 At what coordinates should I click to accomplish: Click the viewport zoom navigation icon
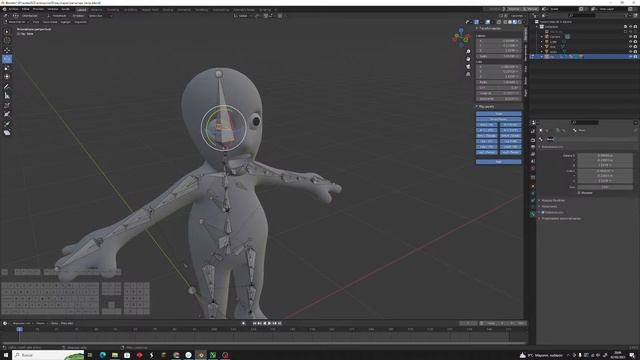pyautogui.click(x=468, y=51)
